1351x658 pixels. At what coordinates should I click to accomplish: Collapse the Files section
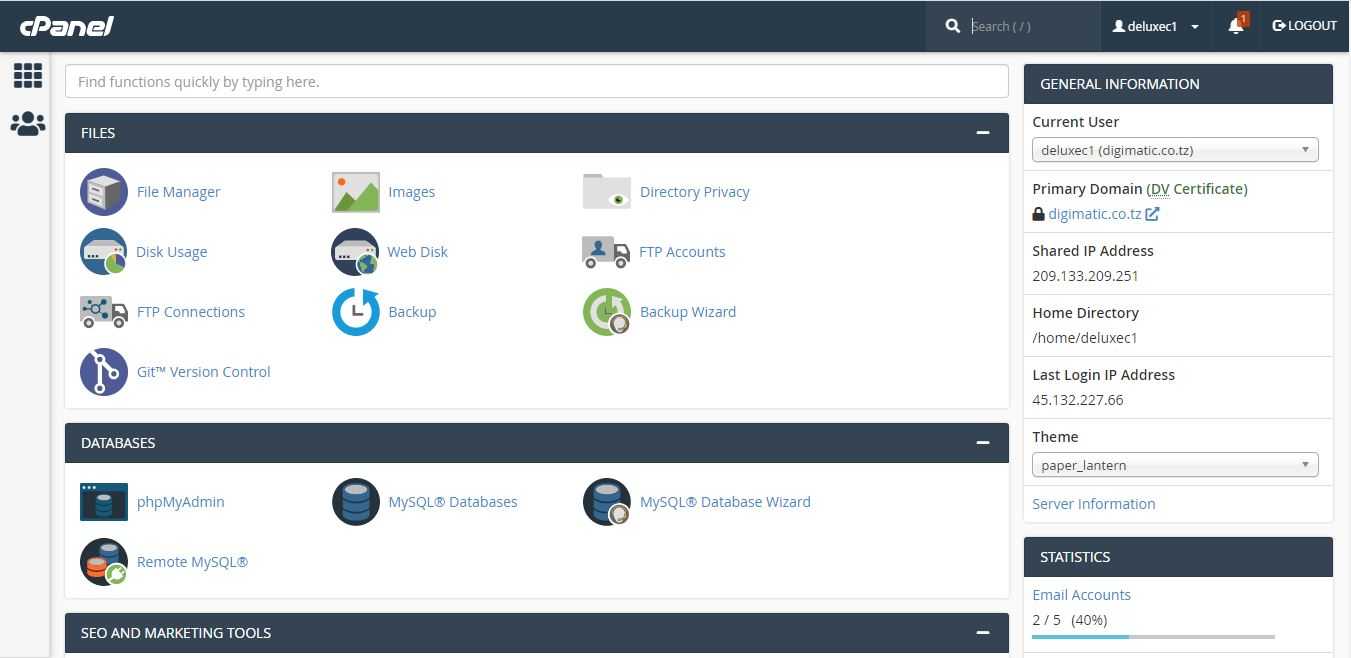click(x=983, y=133)
